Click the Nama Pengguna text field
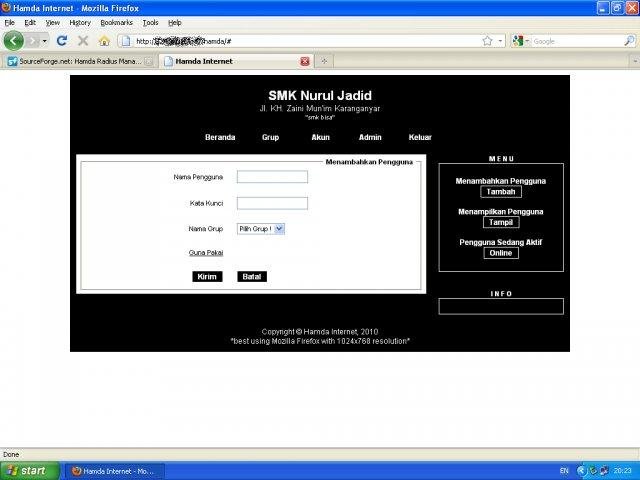 272,177
